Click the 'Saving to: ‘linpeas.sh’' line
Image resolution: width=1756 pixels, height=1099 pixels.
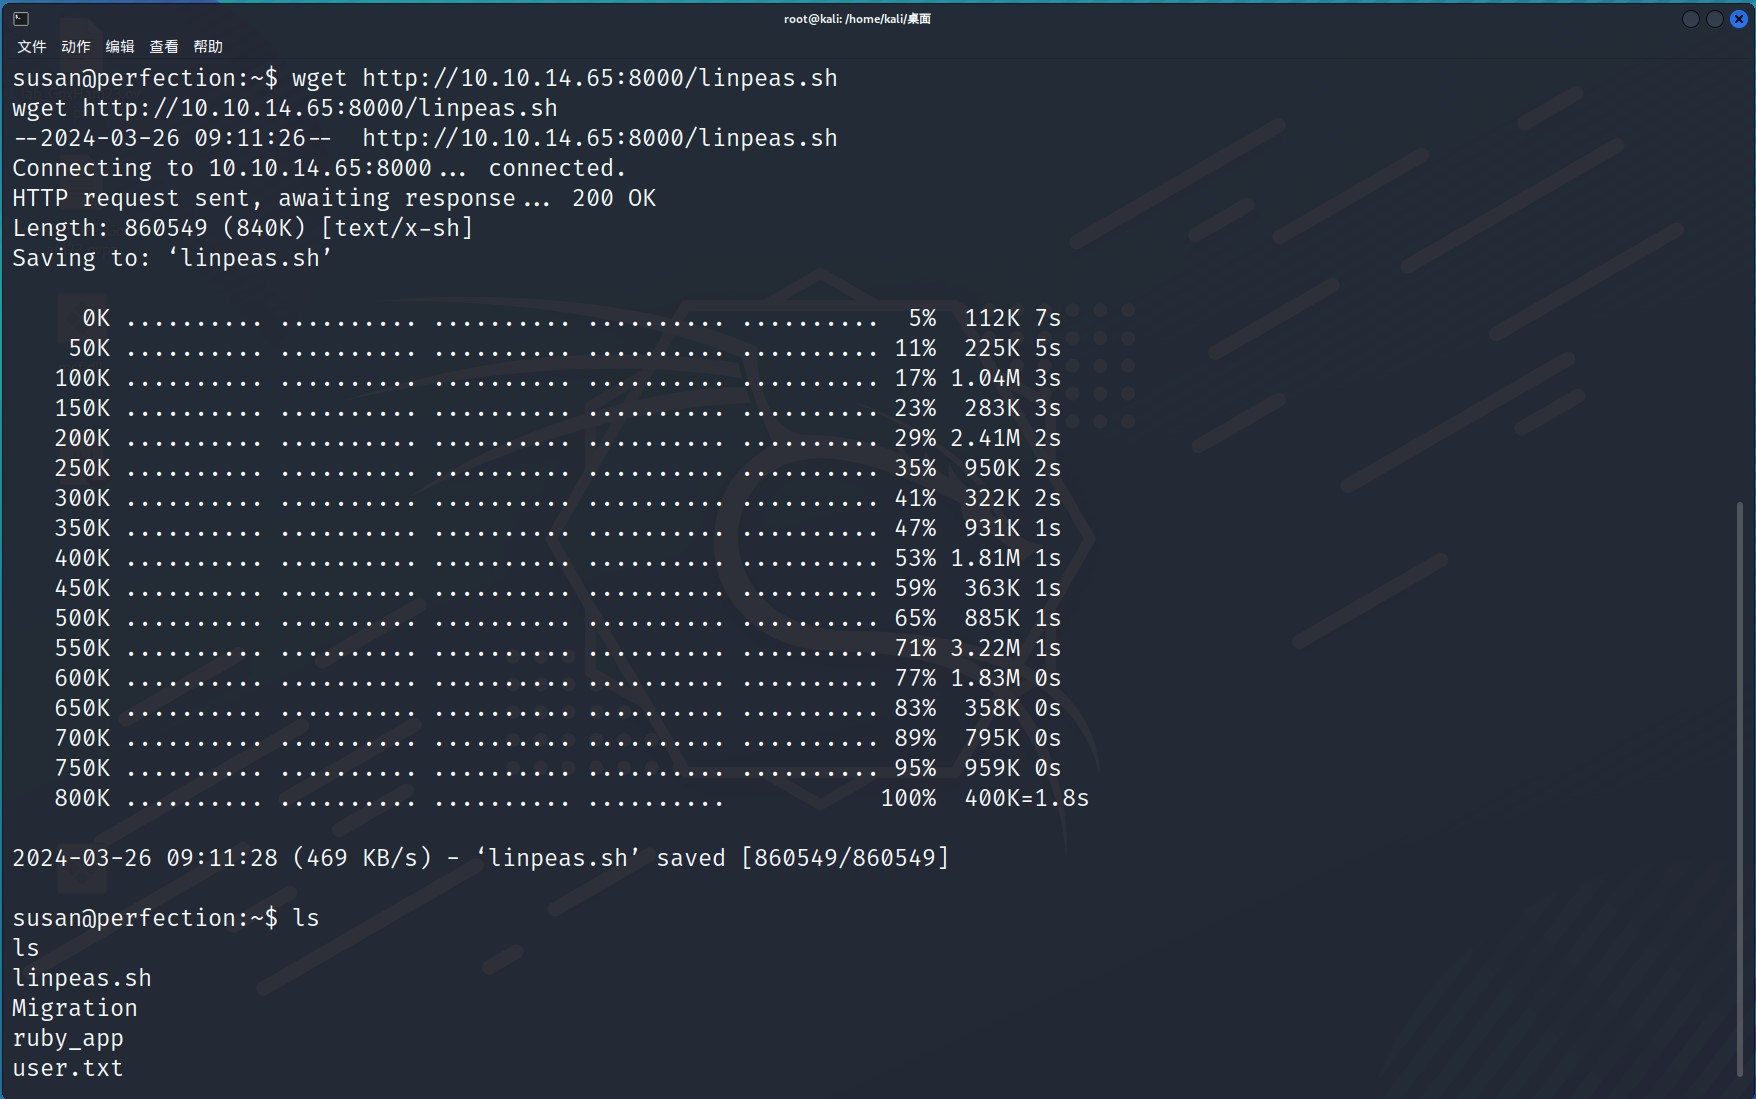pos(172,258)
